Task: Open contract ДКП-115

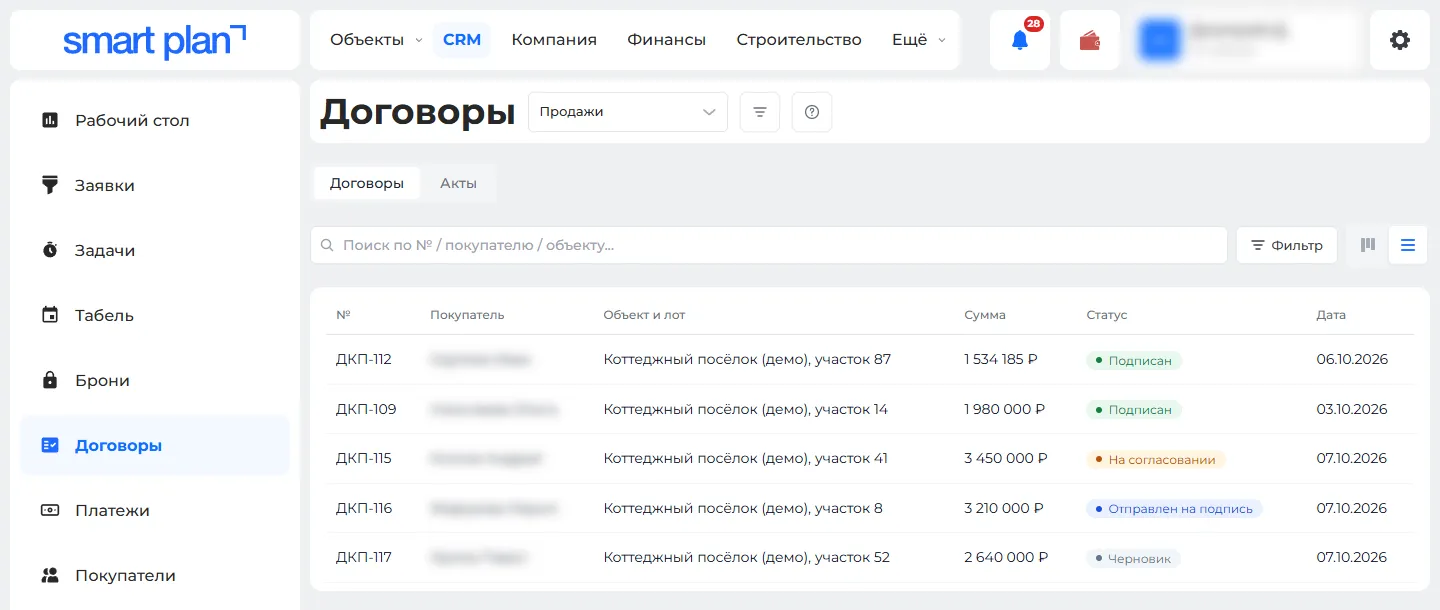Action: pos(364,459)
